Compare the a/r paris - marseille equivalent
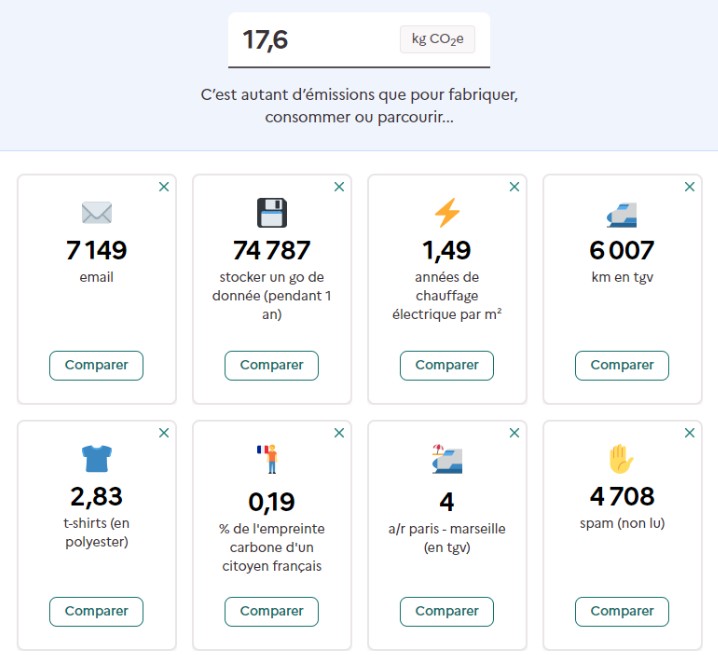The height and width of the screenshot is (655, 718). click(447, 611)
